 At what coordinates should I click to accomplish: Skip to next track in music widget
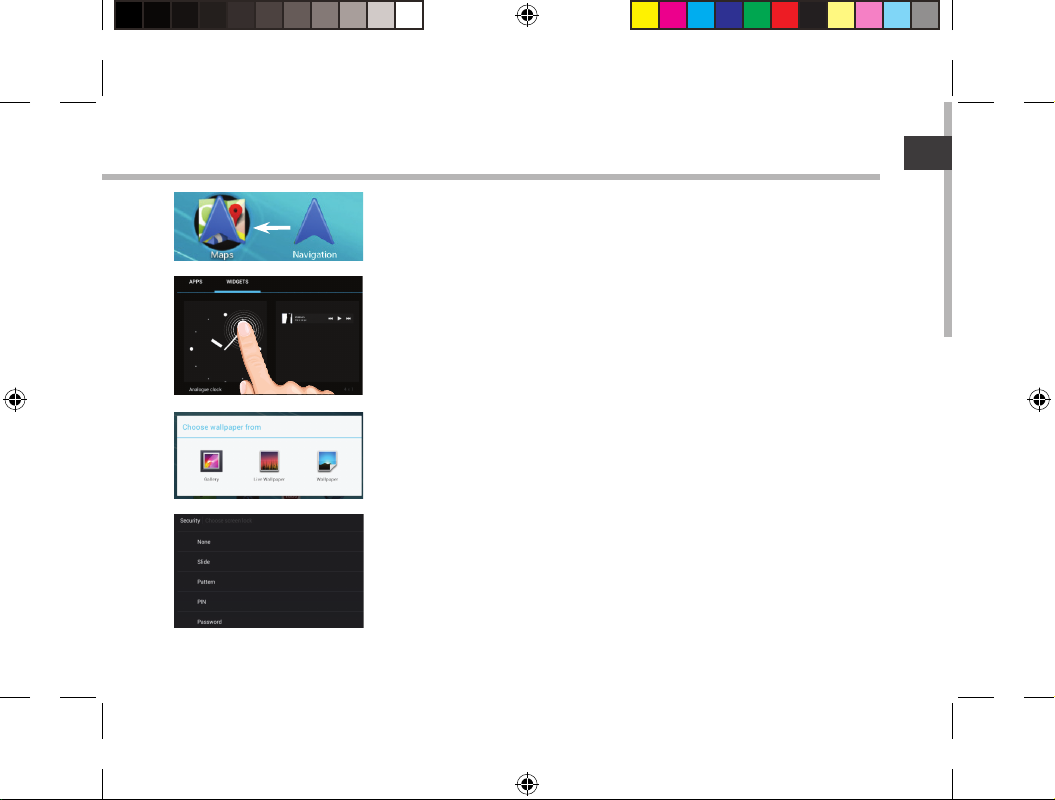(x=349, y=318)
